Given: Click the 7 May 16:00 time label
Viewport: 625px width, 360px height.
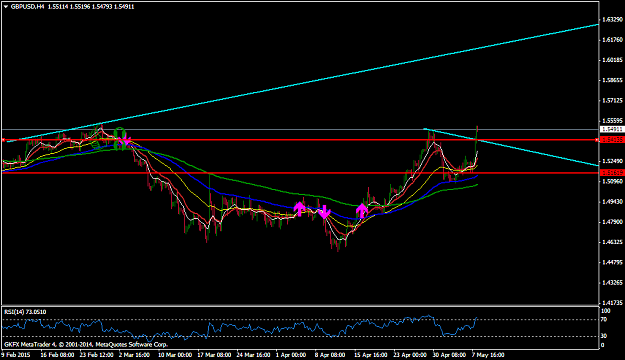Looking at the screenshot, I should click(488, 354).
